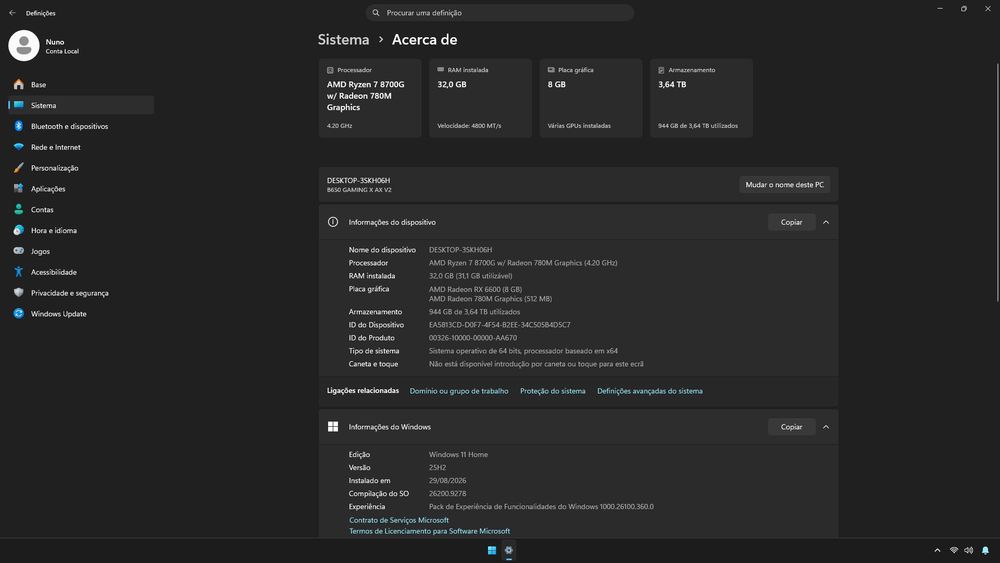This screenshot has width=1000, height=563.
Task: Focus the Procurar uma definição search box
Action: [499, 13]
